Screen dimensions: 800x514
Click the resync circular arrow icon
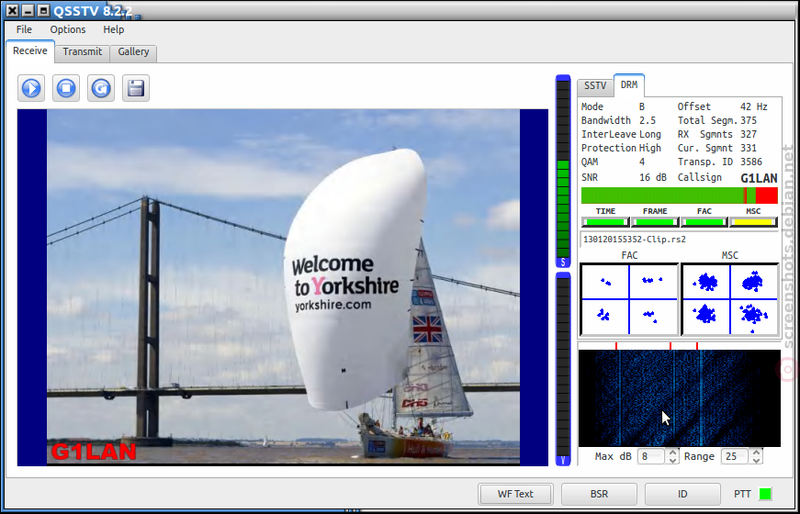[x=101, y=88]
